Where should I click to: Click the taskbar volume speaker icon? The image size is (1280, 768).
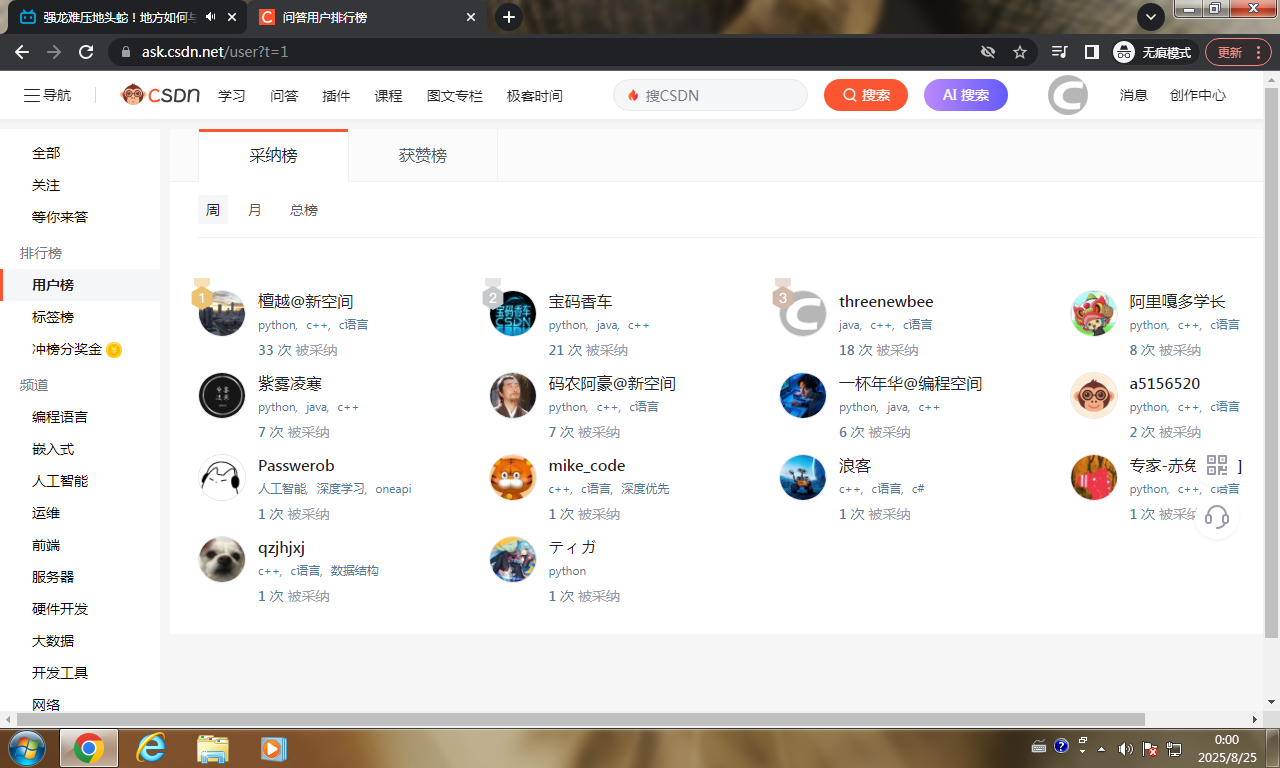1125,748
